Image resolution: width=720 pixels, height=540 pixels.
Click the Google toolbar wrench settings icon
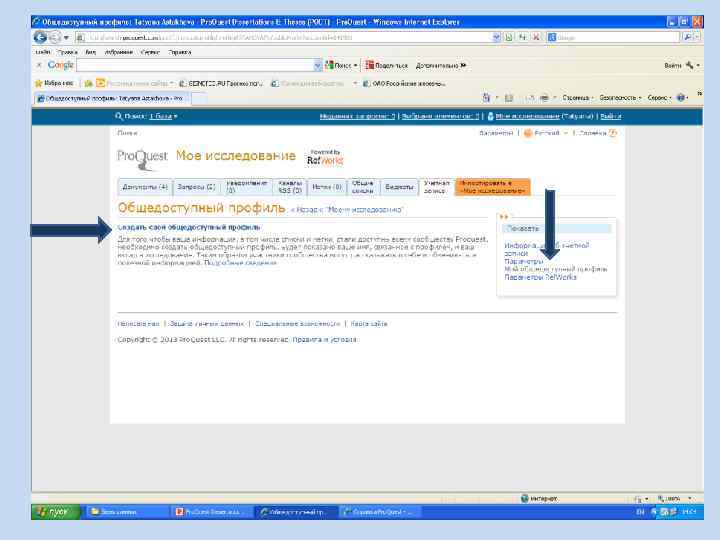pyautogui.click(x=690, y=66)
